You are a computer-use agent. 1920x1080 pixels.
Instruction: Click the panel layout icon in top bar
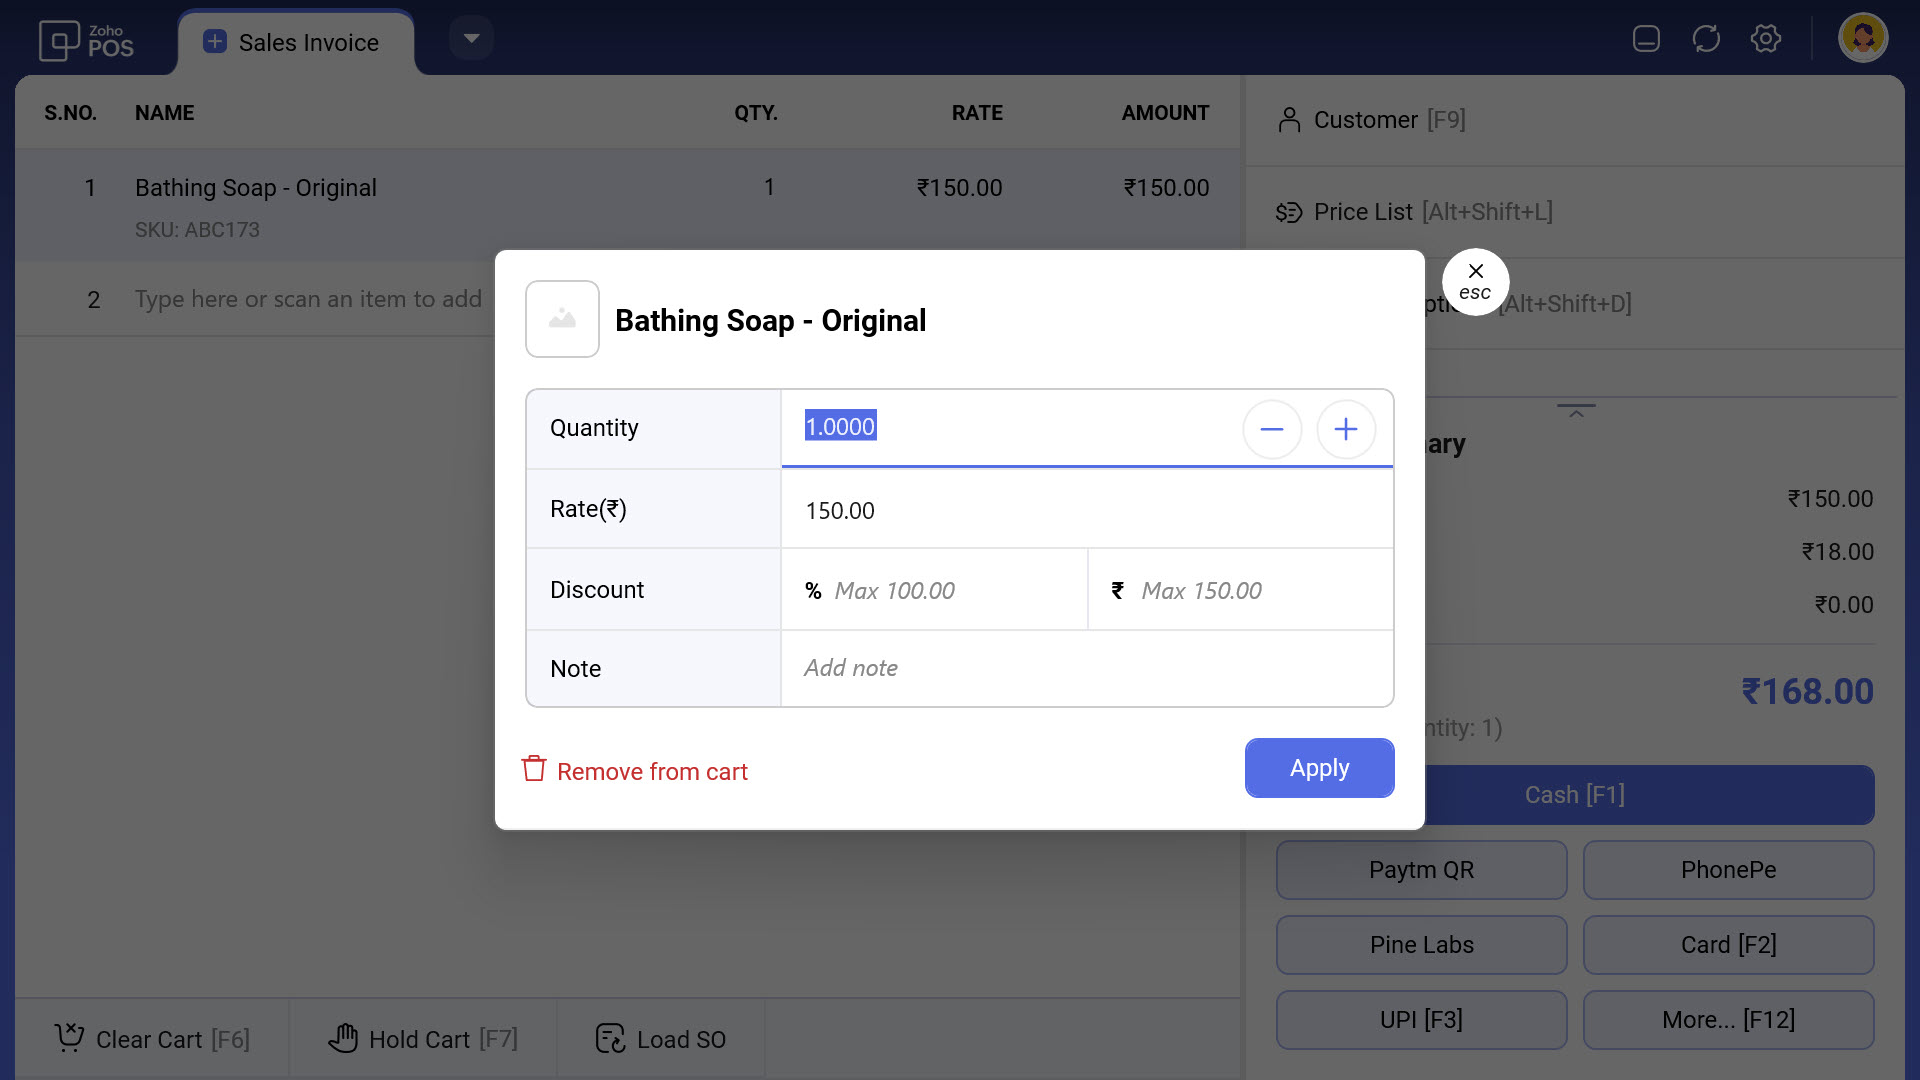(1646, 39)
